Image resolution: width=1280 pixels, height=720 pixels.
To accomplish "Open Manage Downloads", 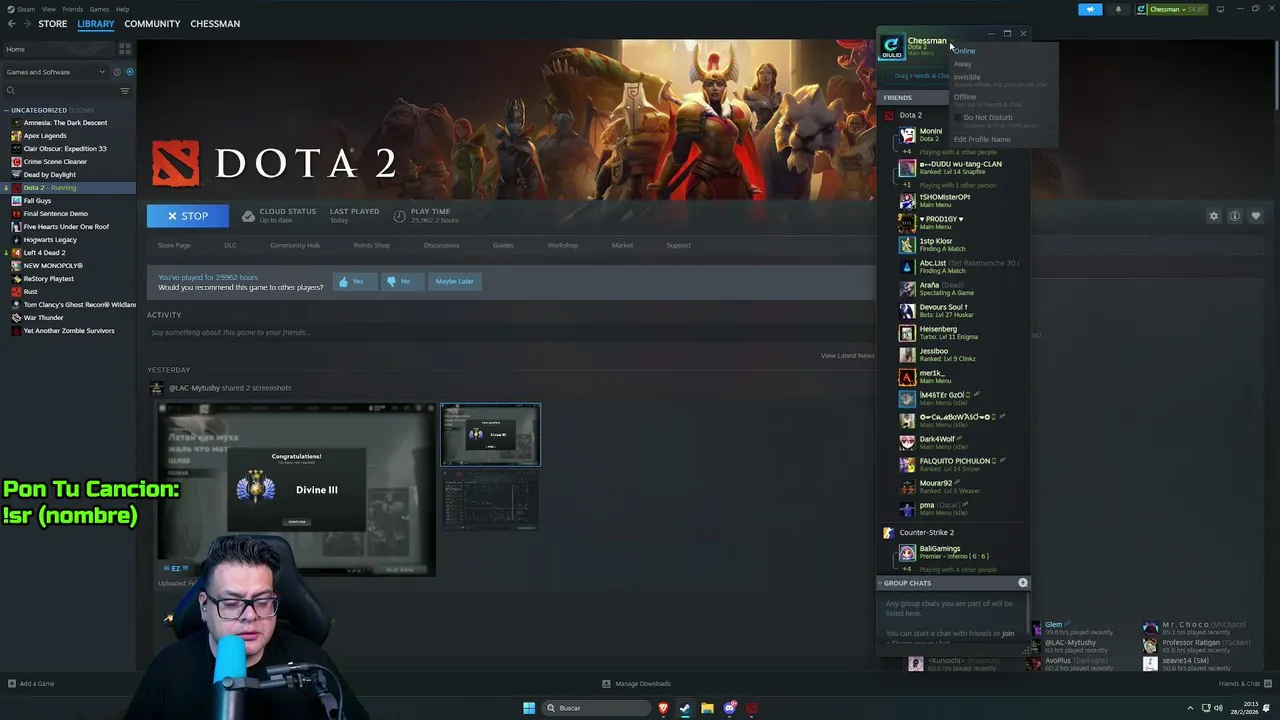I will [637, 684].
